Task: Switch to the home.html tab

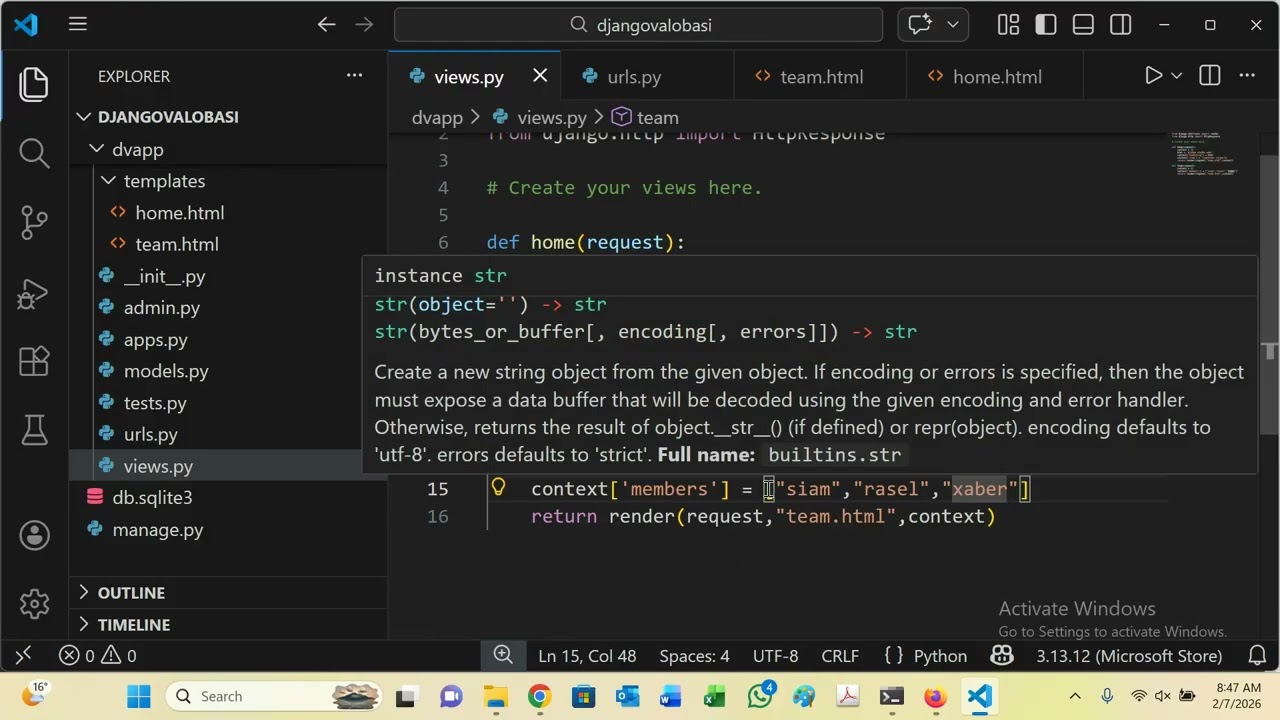Action: [996, 77]
